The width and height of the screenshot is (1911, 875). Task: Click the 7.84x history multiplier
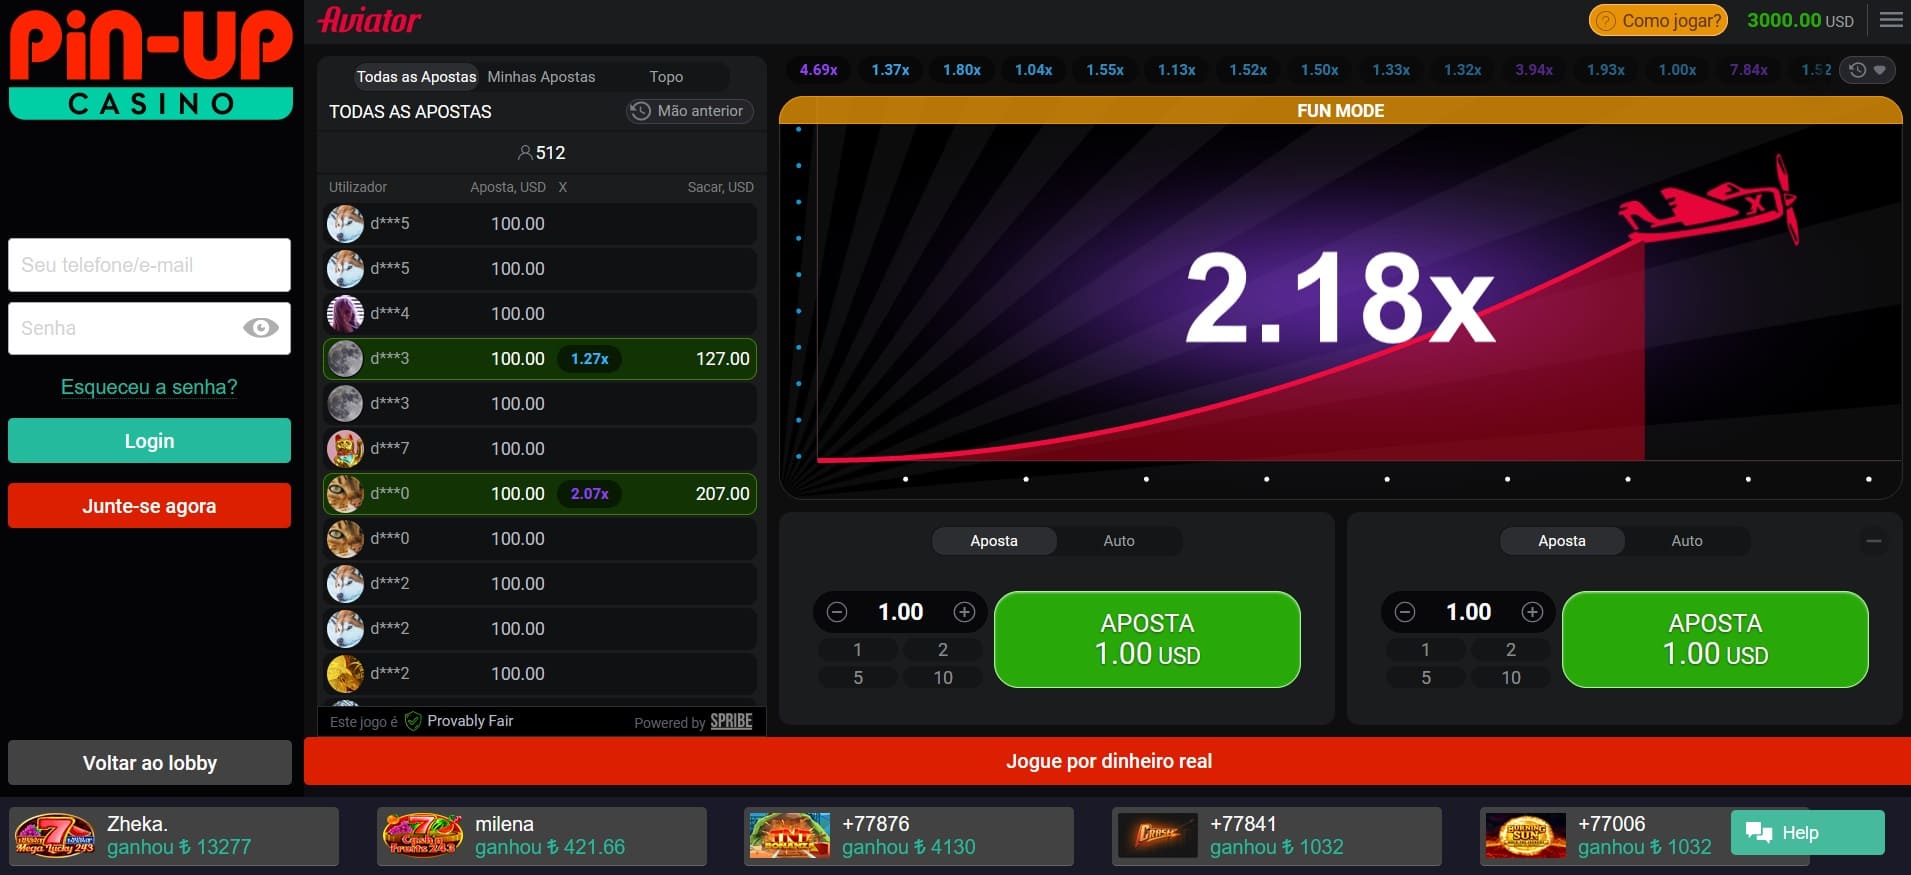point(1749,70)
